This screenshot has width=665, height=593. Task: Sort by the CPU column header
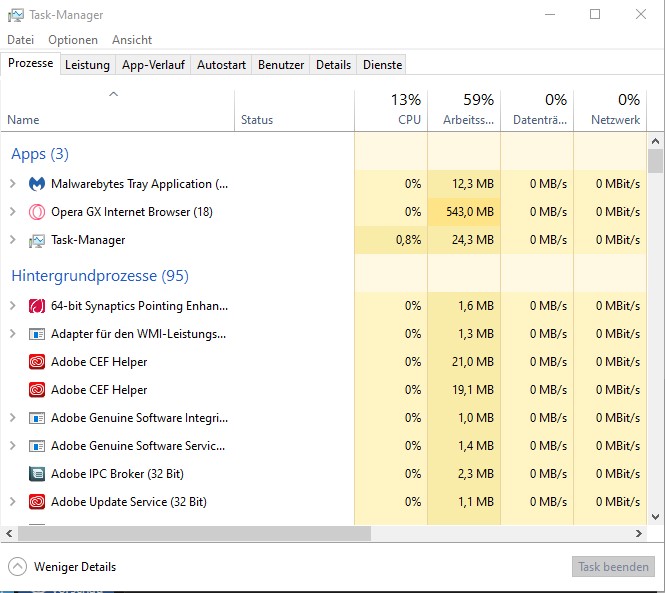click(391, 111)
